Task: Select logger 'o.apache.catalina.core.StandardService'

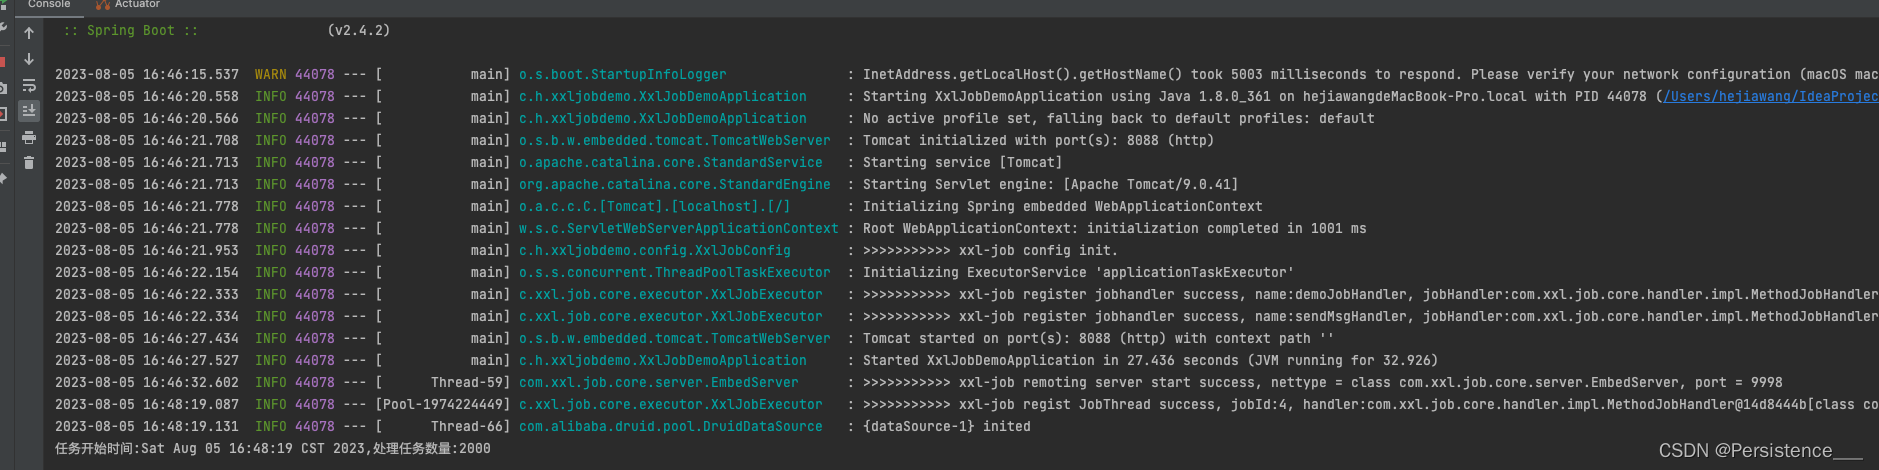Action: [x=671, y=162]
